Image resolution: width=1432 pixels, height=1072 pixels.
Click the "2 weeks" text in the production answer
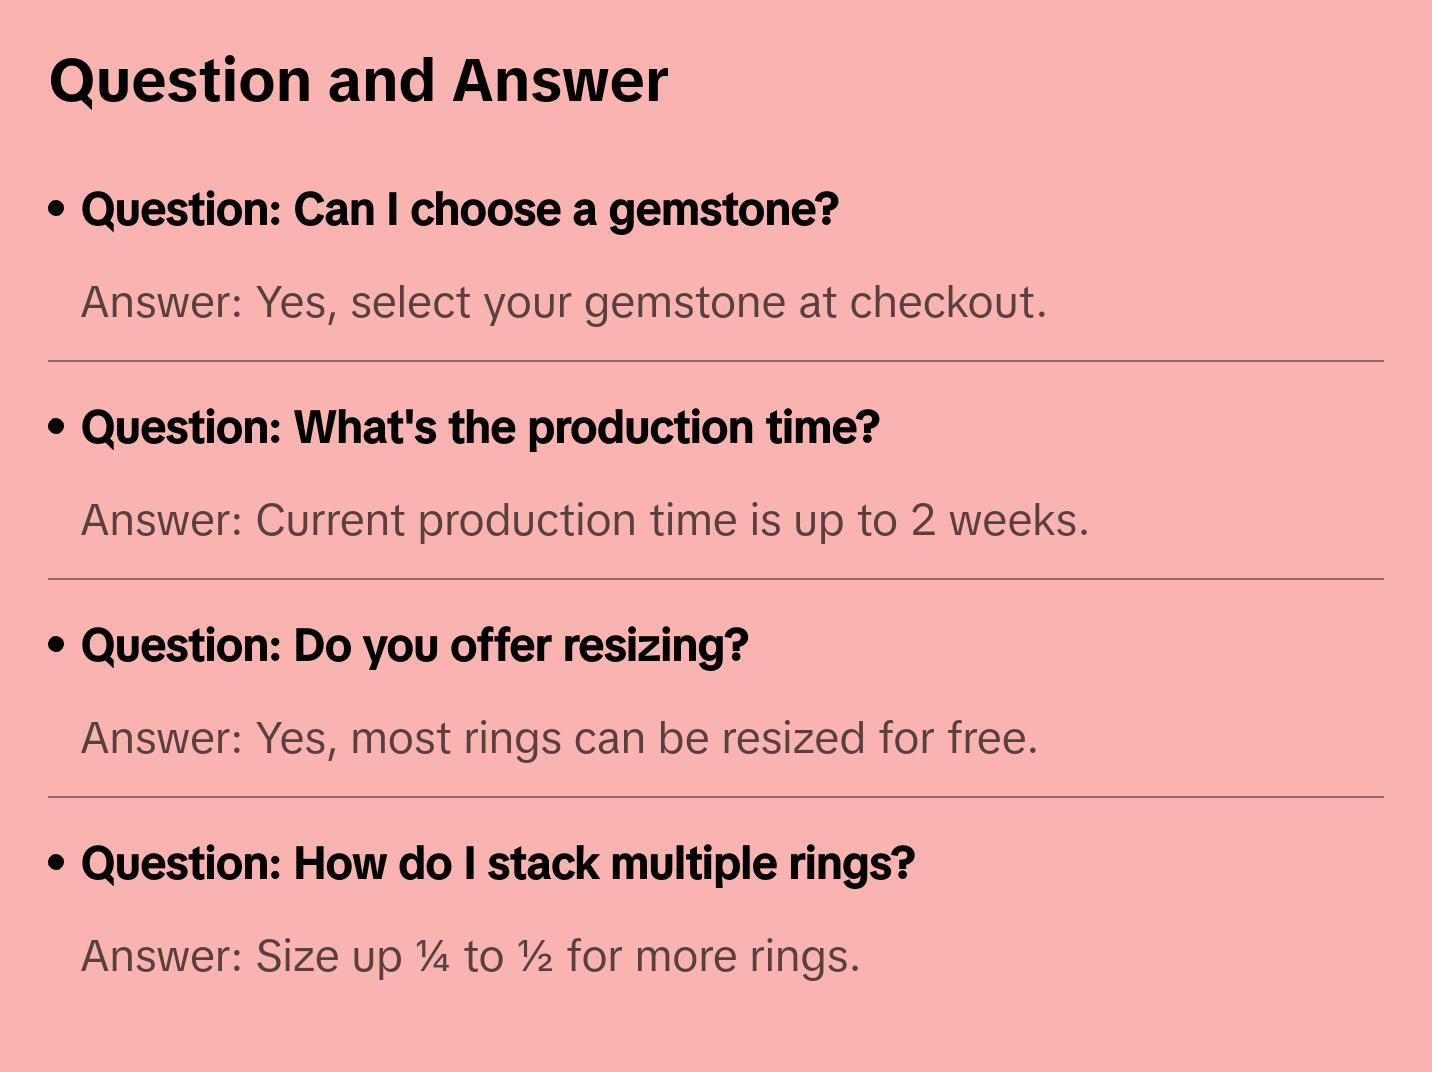pos(994,521)
